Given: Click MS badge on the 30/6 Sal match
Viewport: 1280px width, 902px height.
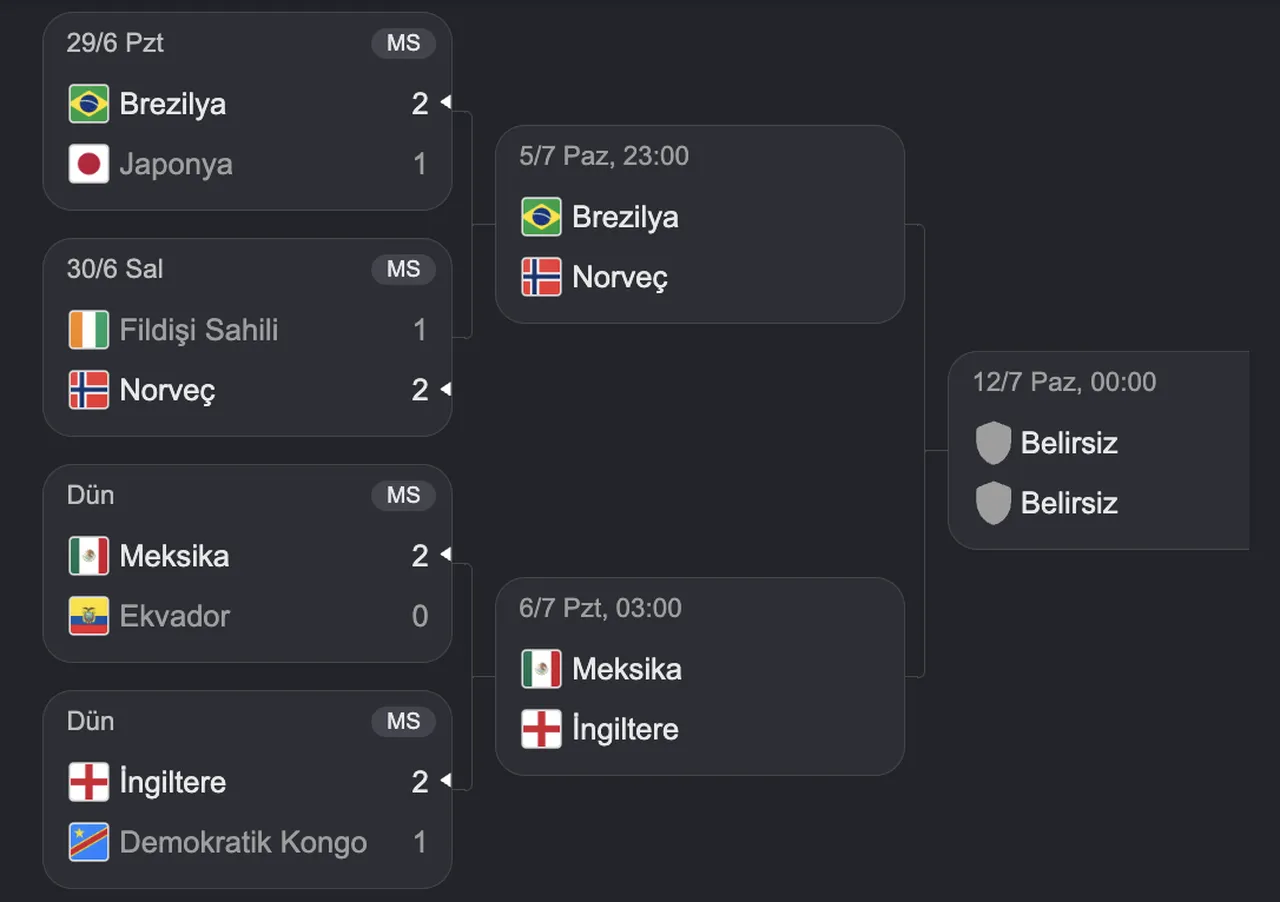Looking at the screenshot, I should pyautogui.click(x=404, y=269).
